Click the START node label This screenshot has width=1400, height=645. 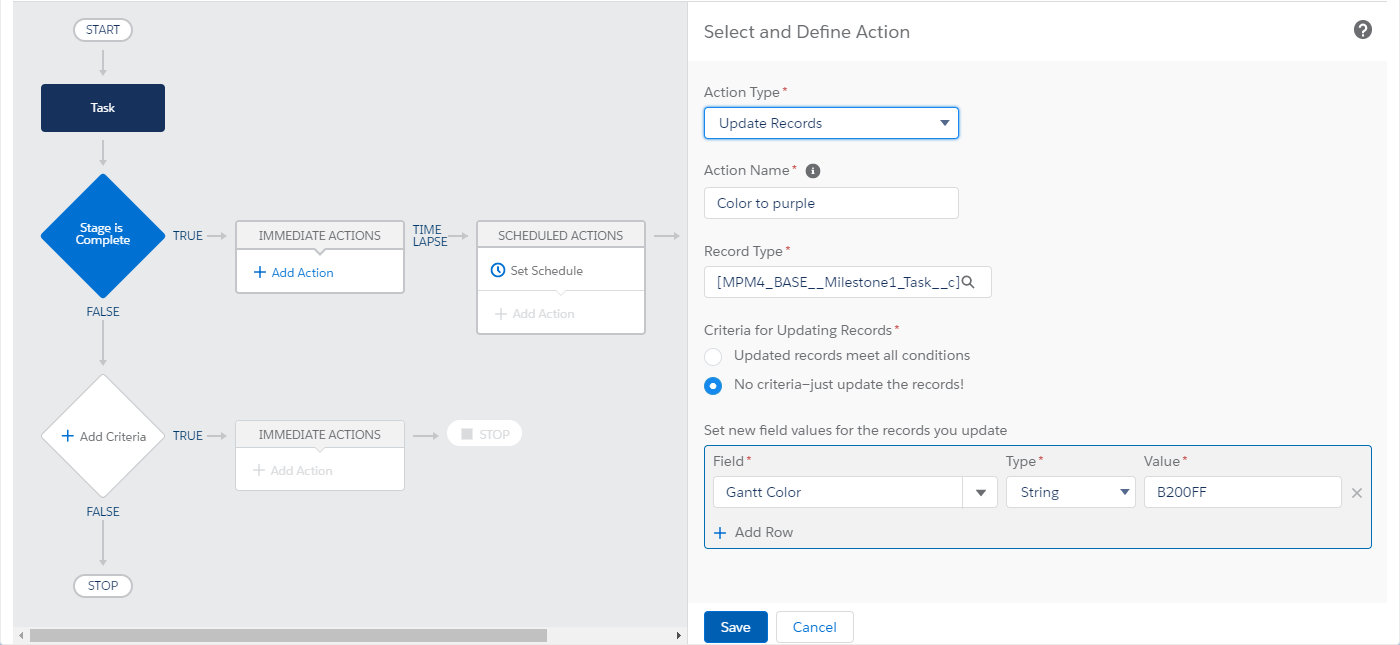[103, 30]
